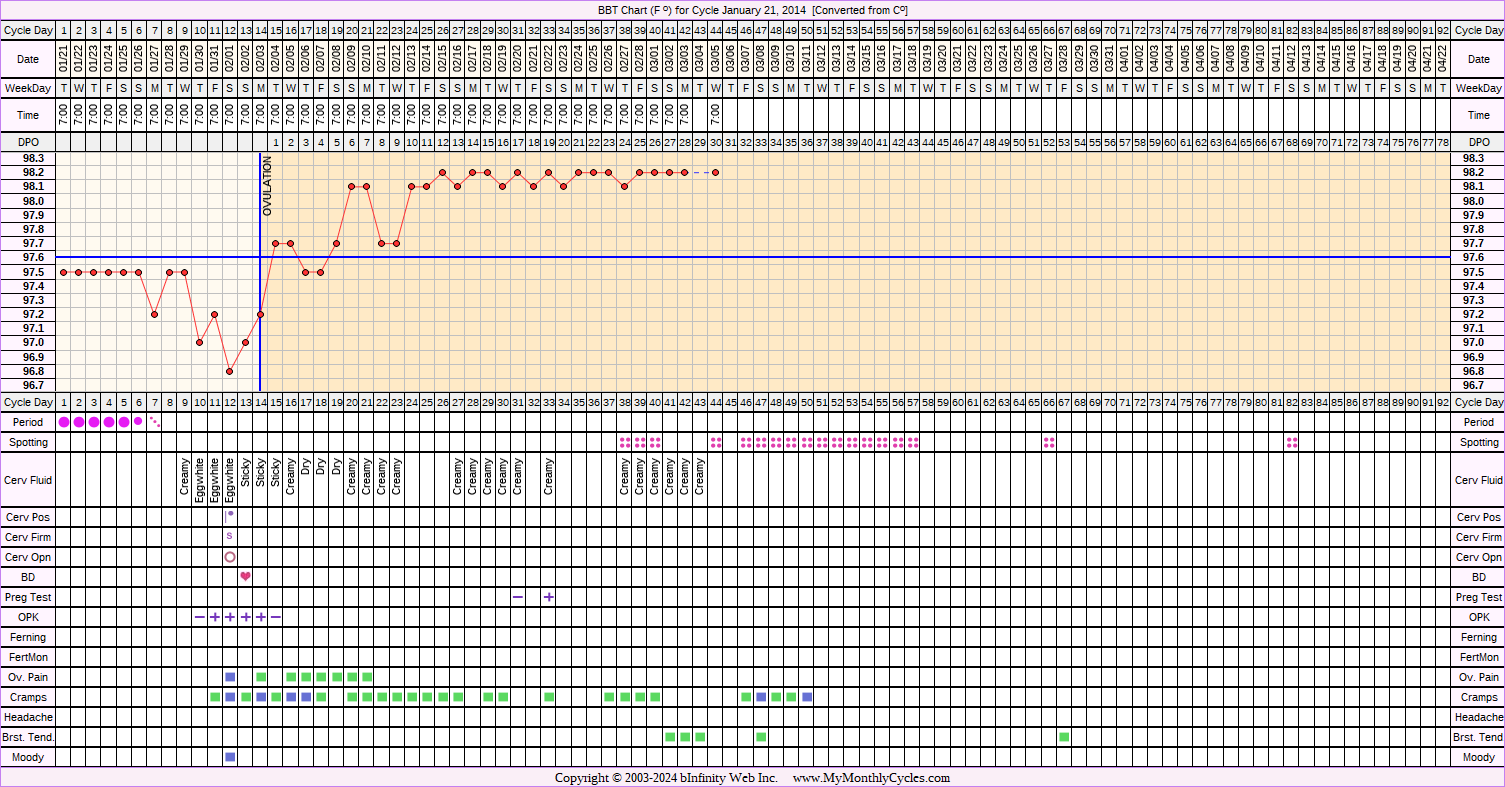Open the www.MyMonthlyCycles.com link in the footer
The width and height of the screenshot is (1505, 787).
[x=871, y=778]
